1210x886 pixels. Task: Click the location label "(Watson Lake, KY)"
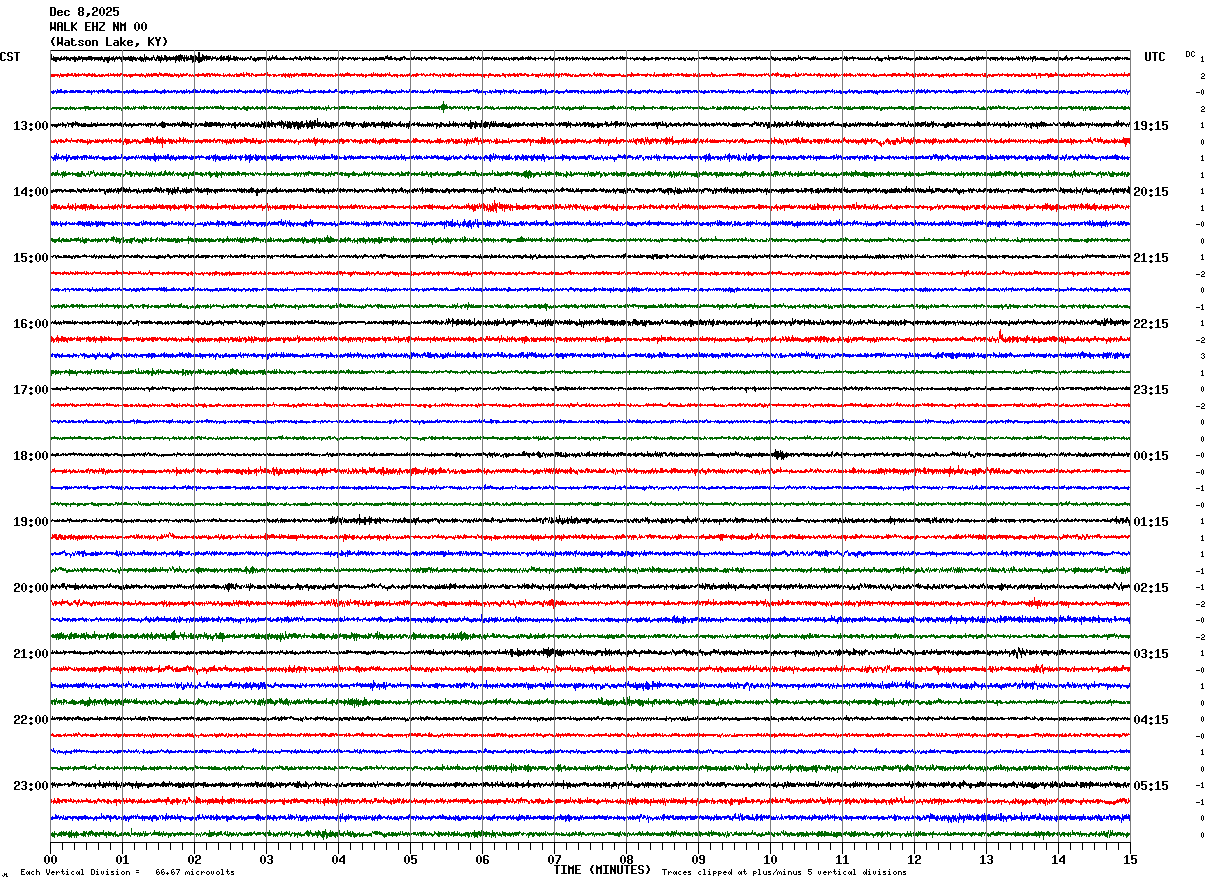[x=109, y=42]
